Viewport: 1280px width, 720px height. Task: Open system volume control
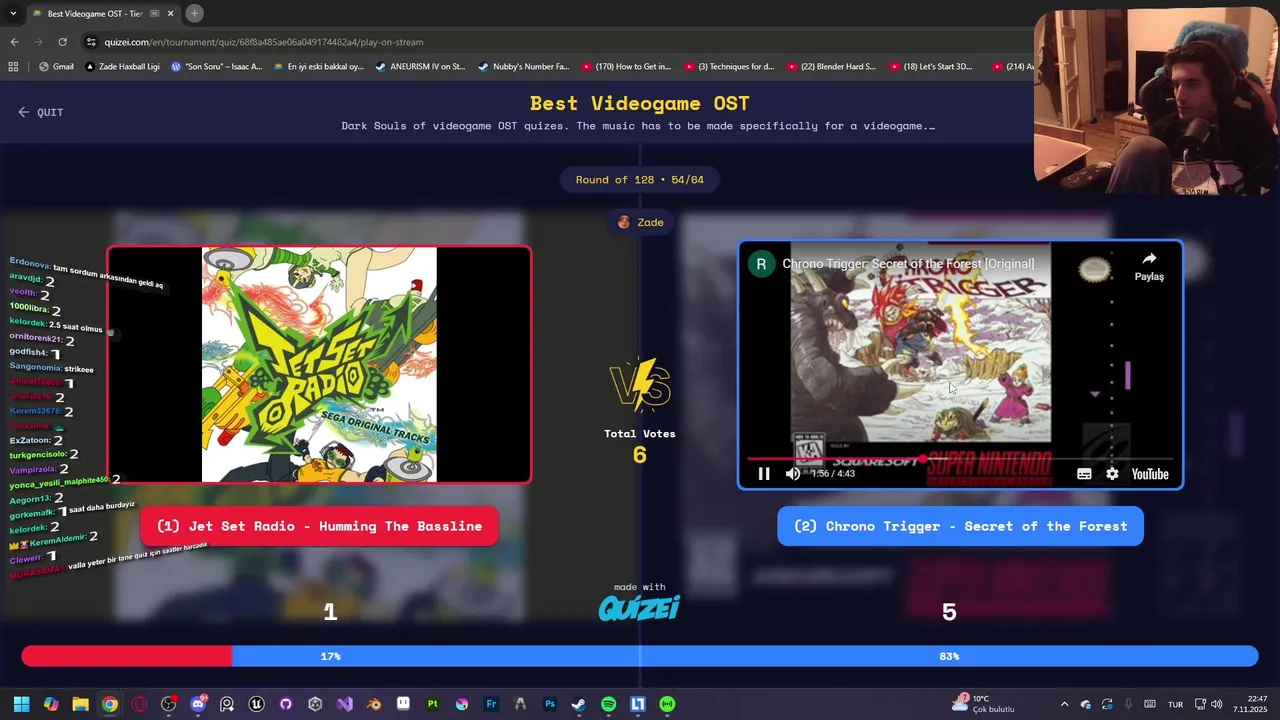click(x=1216, y=704)
